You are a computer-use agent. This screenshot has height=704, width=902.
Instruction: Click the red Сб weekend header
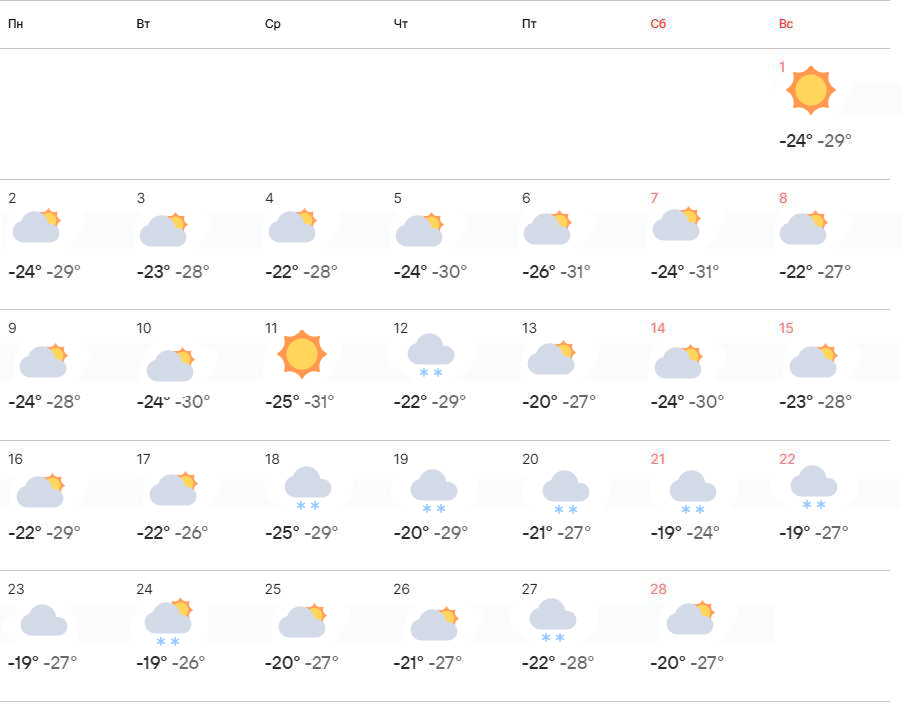click(658, 24)
